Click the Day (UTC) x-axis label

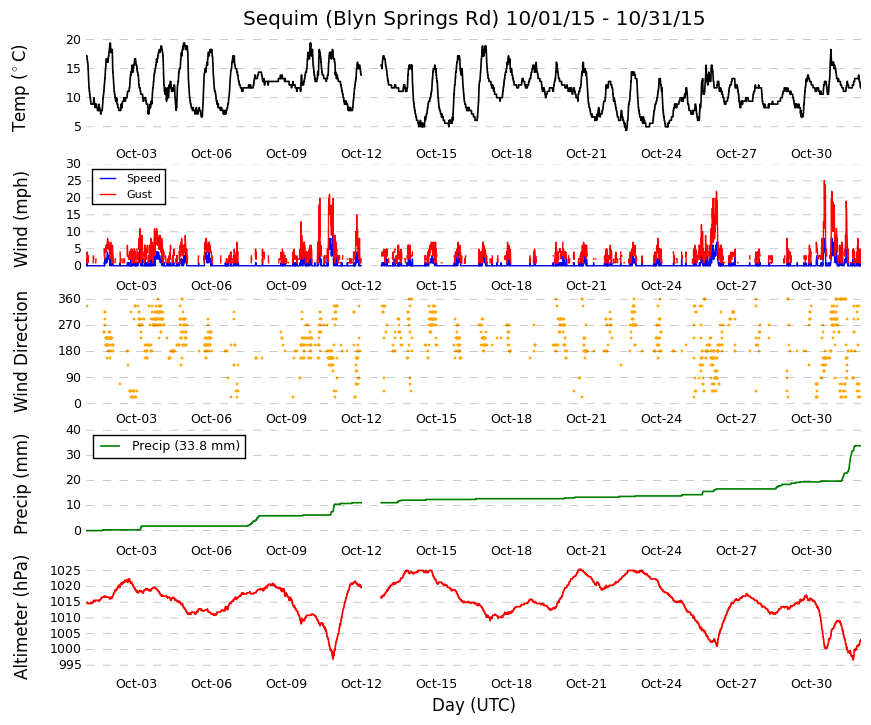click(474, 705)
